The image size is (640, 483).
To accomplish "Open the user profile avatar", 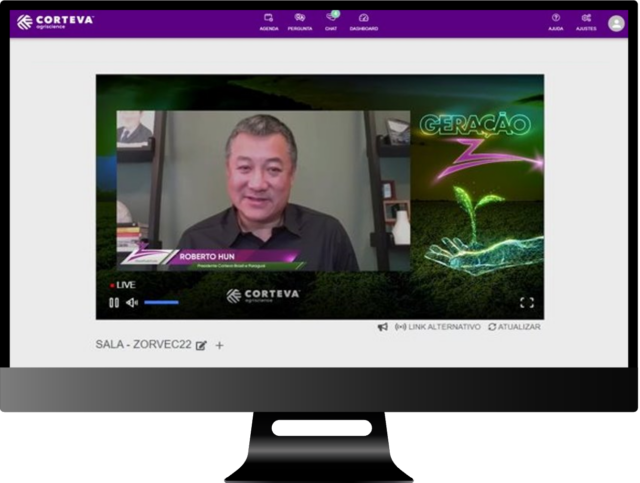I will 616,23.
